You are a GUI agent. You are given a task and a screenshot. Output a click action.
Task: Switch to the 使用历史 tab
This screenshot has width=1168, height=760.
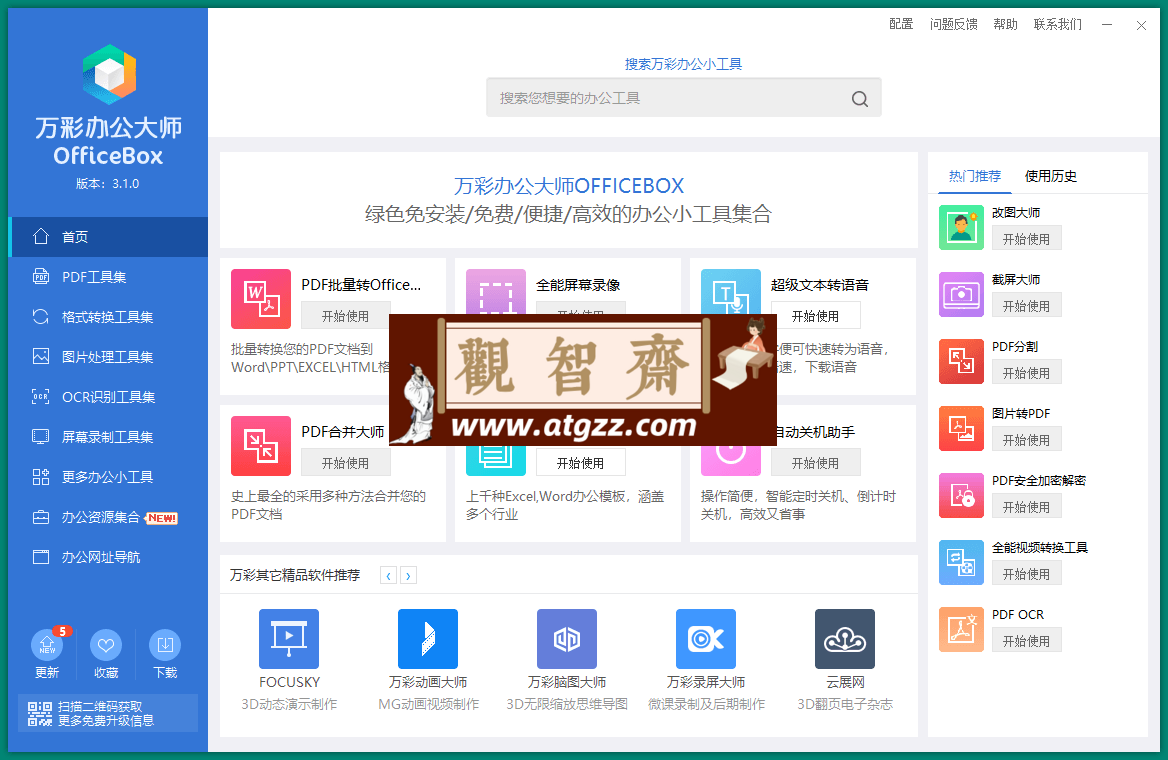[x=1050, y=177]
